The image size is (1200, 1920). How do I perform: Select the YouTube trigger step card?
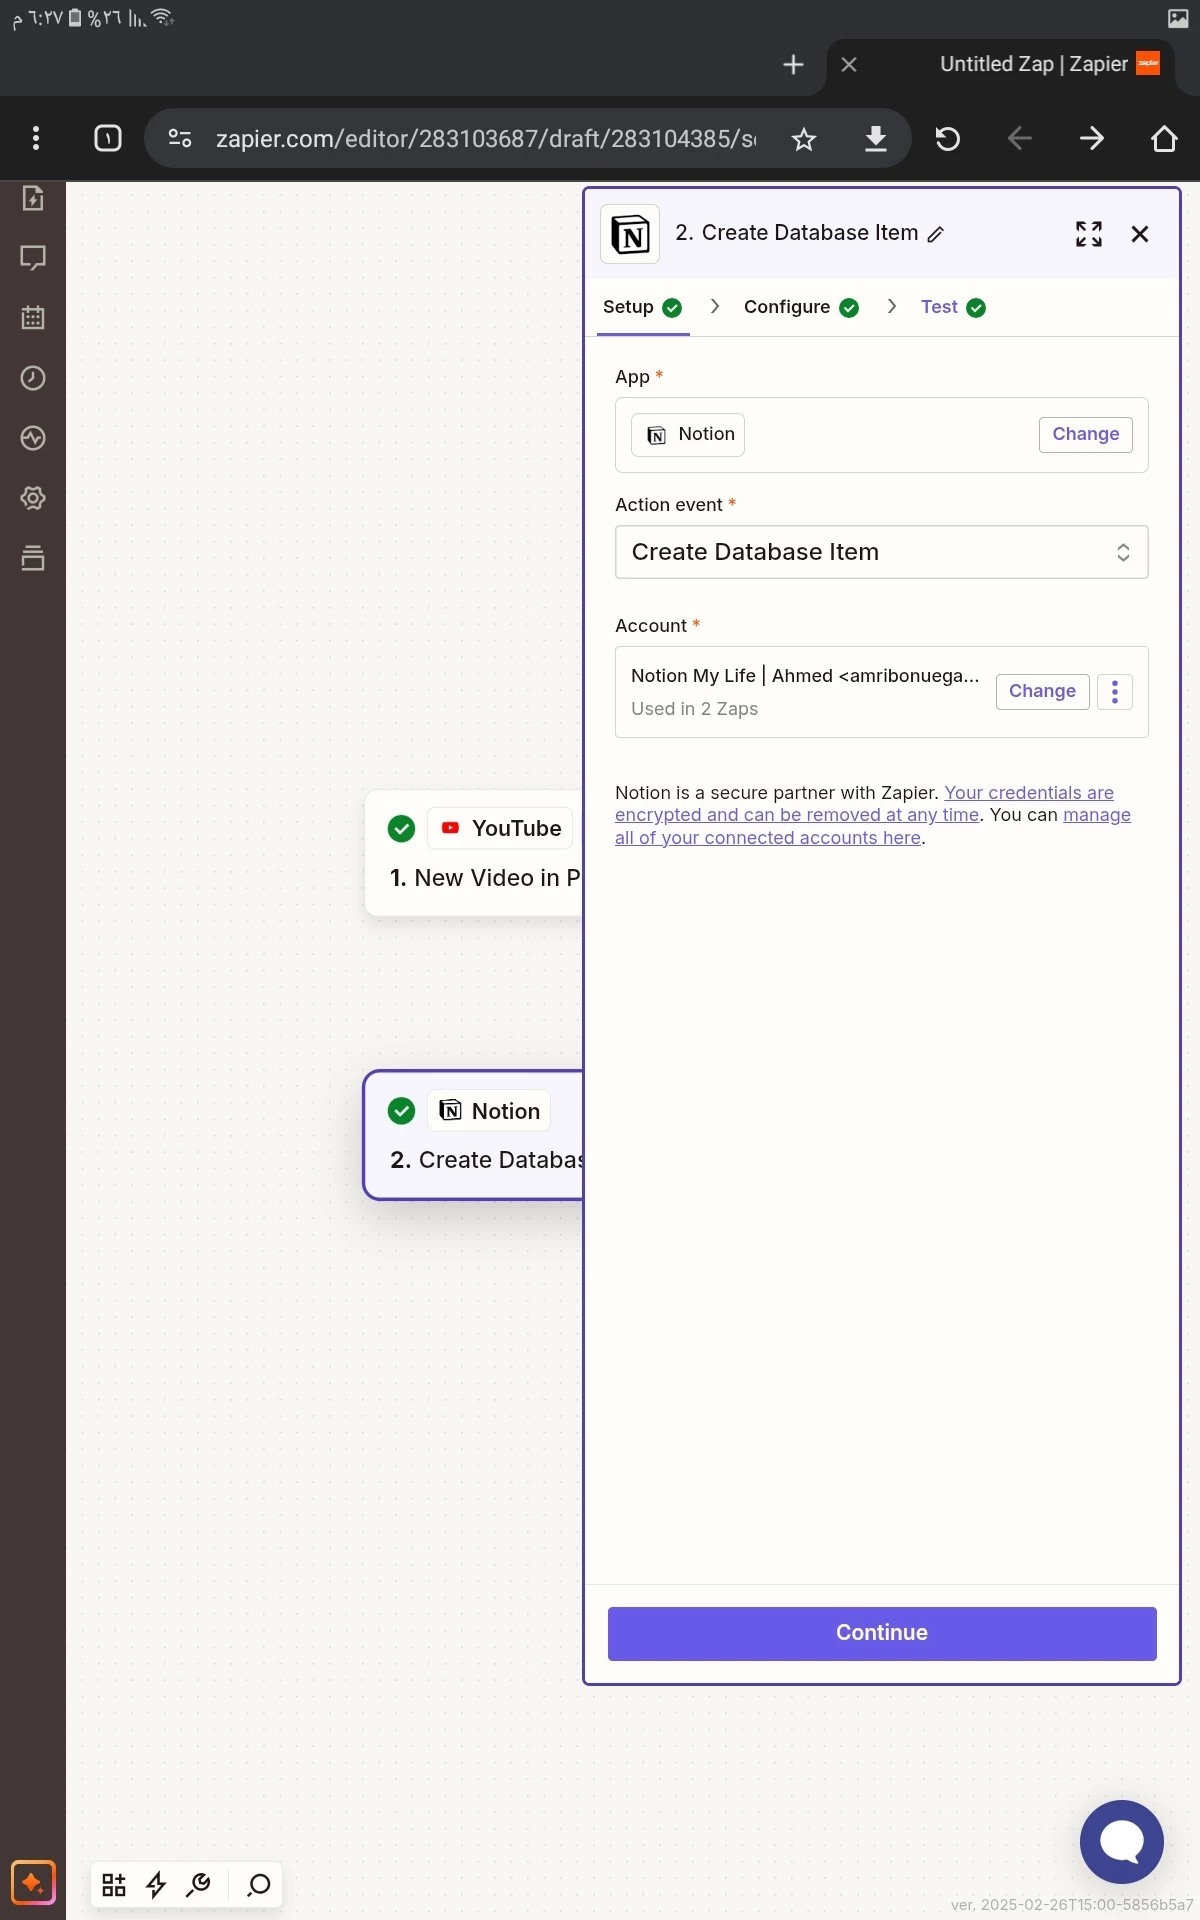click(475, 853)
